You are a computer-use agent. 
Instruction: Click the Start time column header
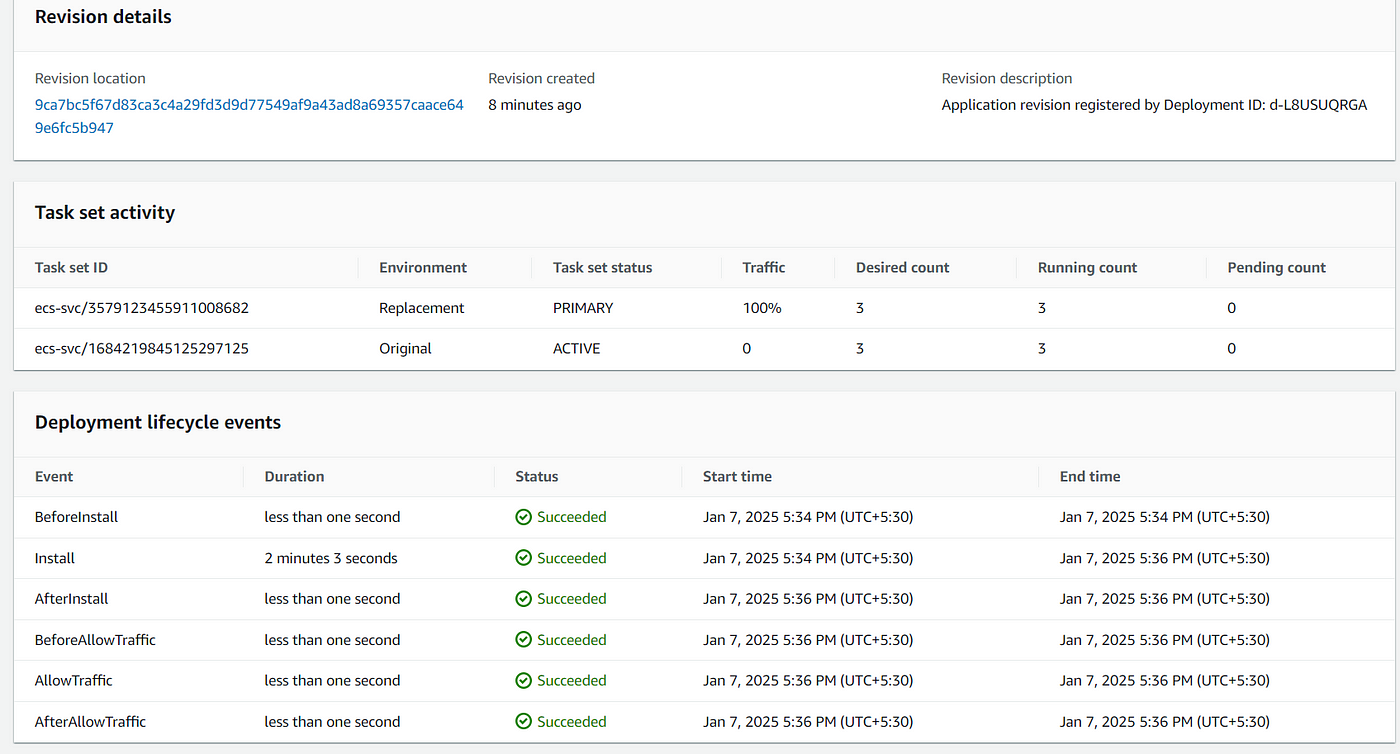pyautogui.click(x=738, y=476)
